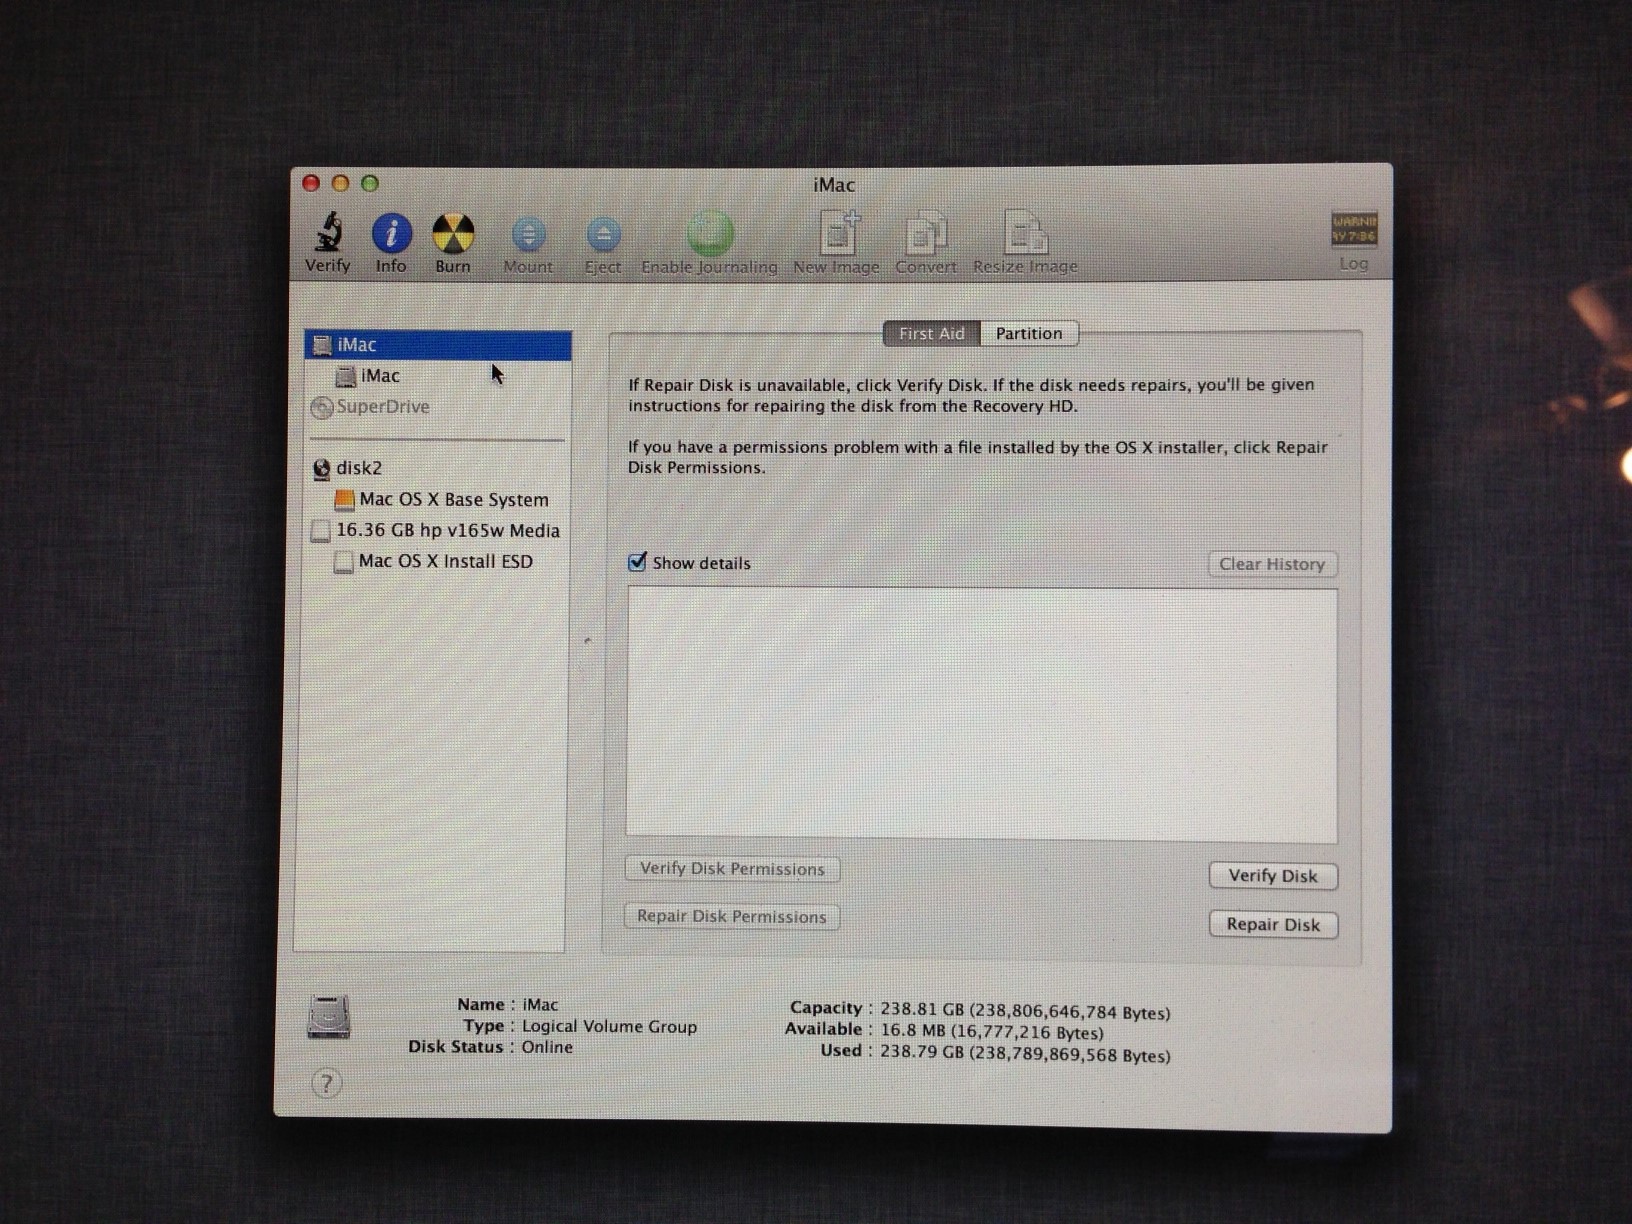Viewport: 1632px width, 1224px height.
Task: Click the help question mark button
Action: (x=326, y=1083)
